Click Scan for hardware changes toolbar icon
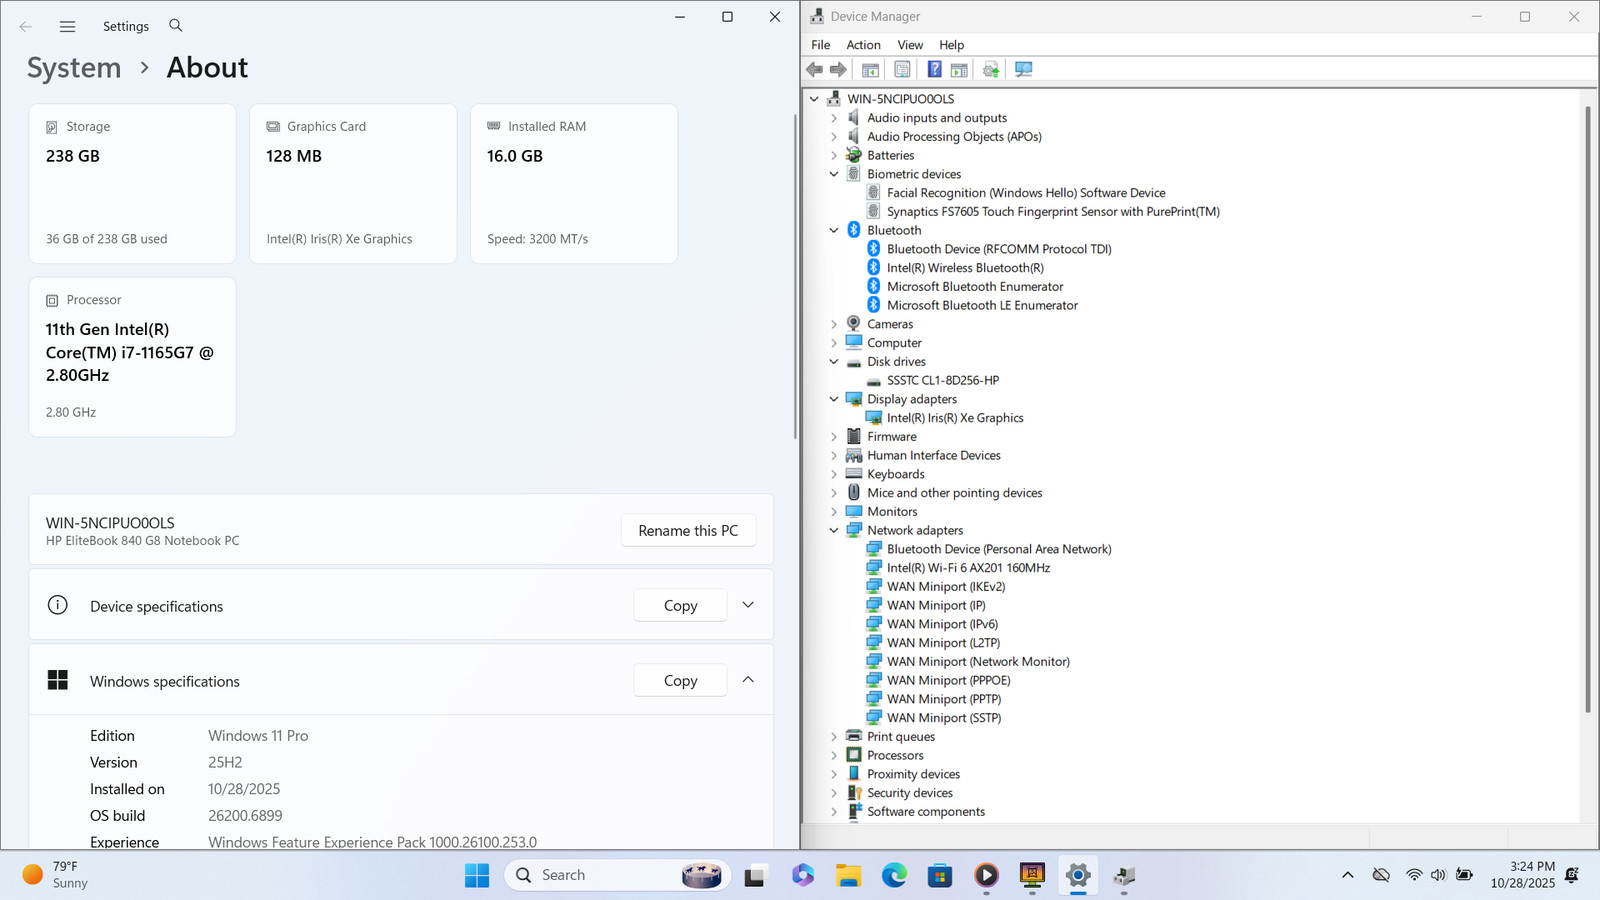The width and height of the screenshot is (1600, 900). (1023, 69)
